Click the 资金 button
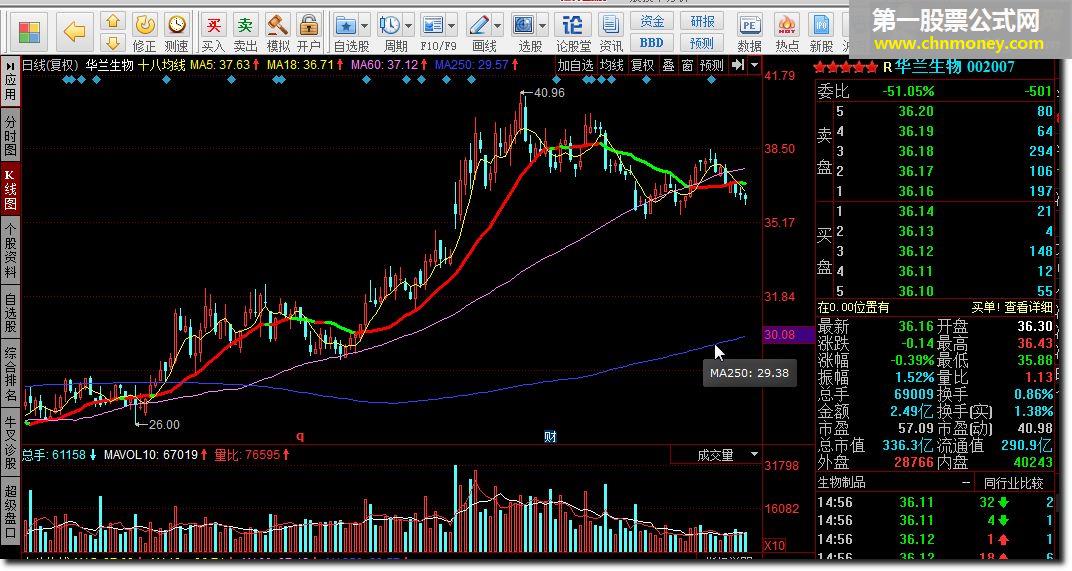1072x571 pixels. tap(652, 21)
